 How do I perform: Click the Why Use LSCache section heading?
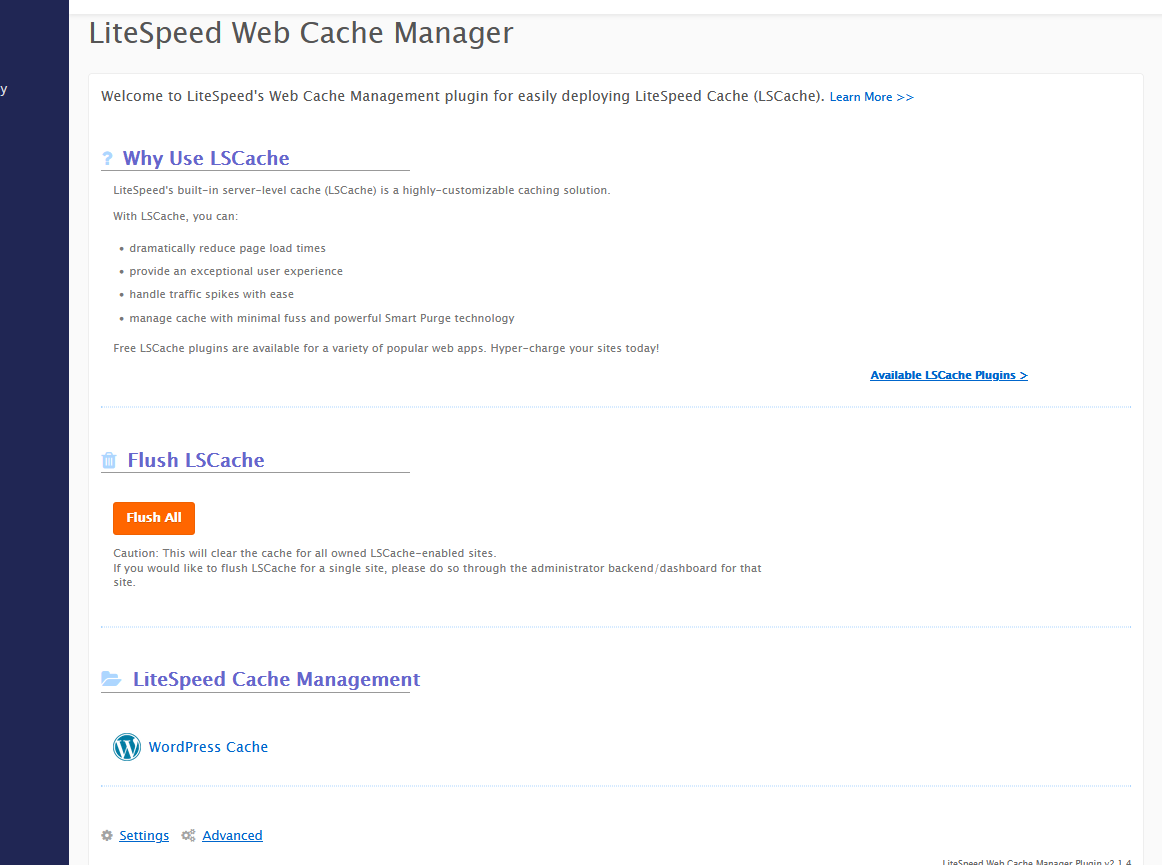pyautogui.click(x=205, y=158)
